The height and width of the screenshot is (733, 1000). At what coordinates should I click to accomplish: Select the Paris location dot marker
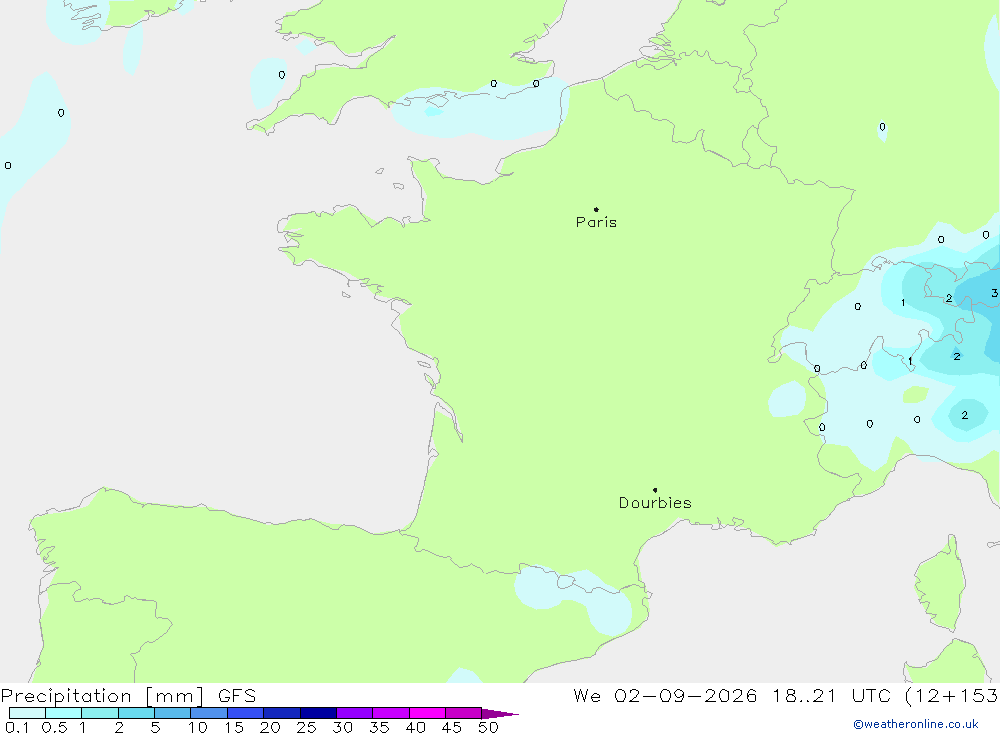coord(596,209)
